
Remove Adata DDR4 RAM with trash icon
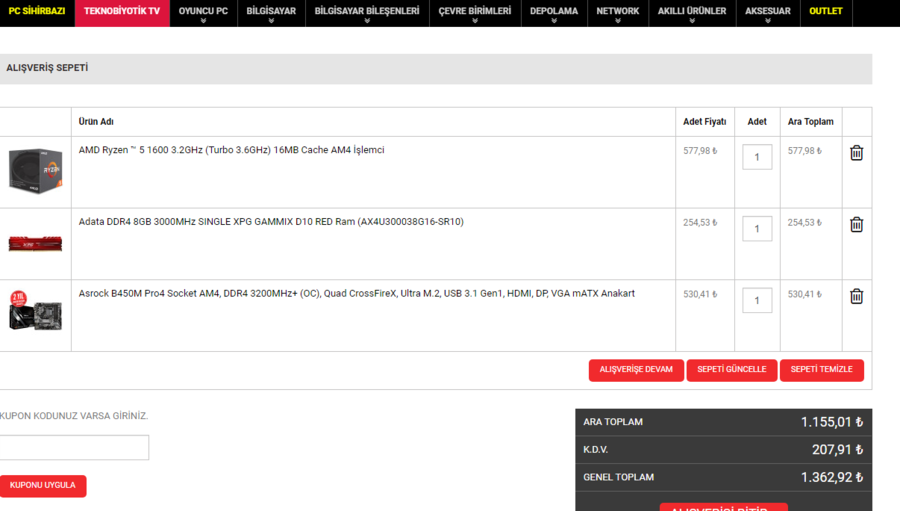[856, 224]
